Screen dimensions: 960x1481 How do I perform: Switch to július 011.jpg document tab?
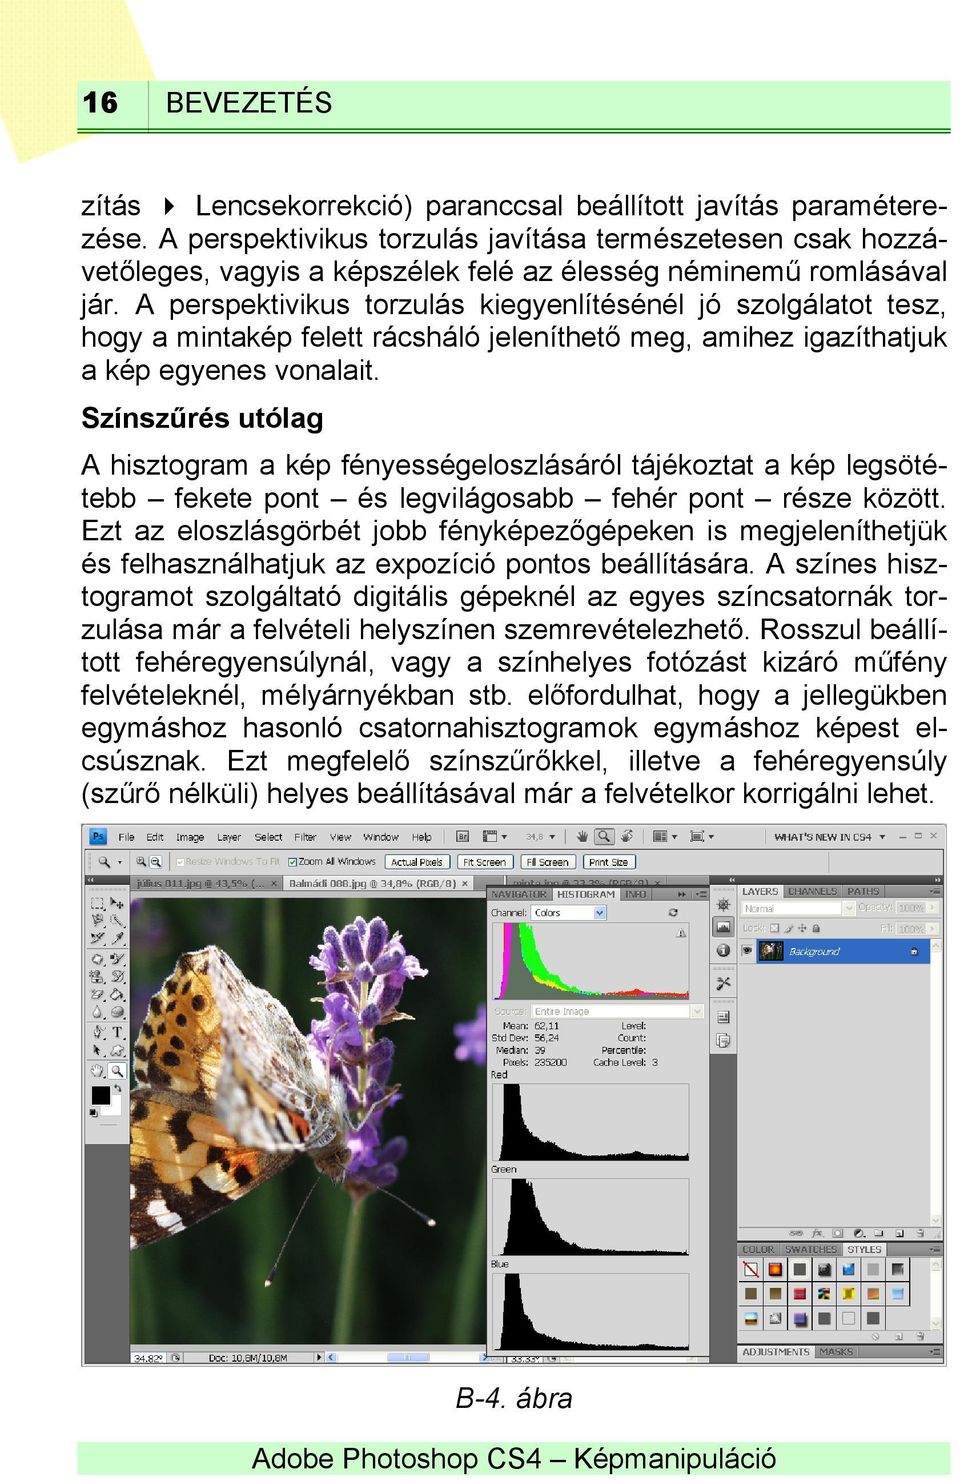[x=205, y=884]
